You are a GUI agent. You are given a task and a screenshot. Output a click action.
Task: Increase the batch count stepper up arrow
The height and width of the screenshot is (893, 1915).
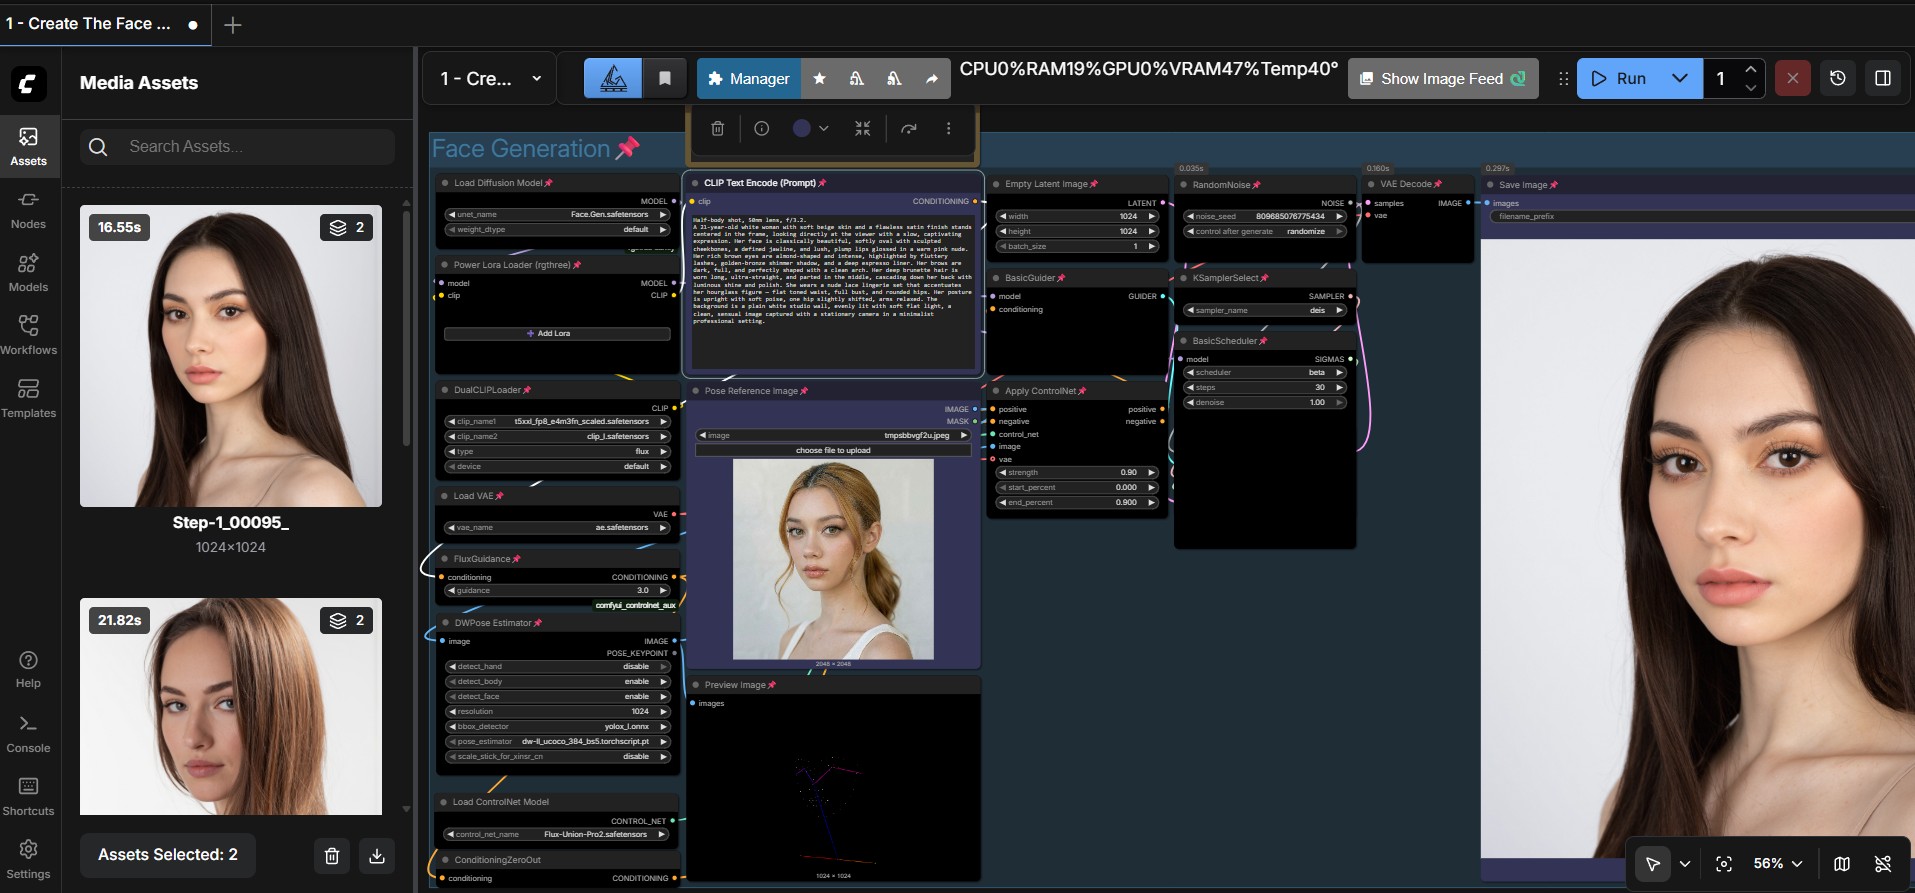[1750, 69]
